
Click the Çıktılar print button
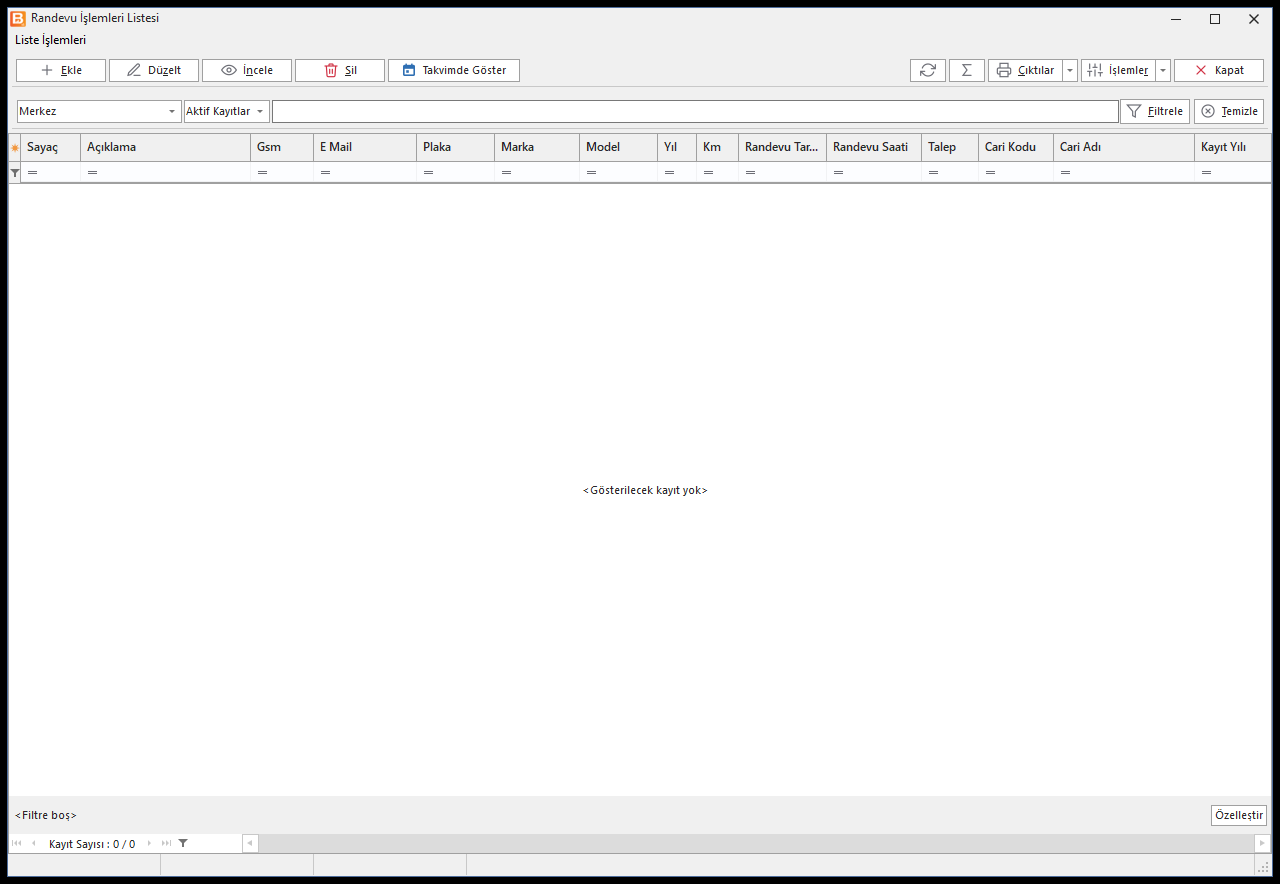click(1025, 70)
